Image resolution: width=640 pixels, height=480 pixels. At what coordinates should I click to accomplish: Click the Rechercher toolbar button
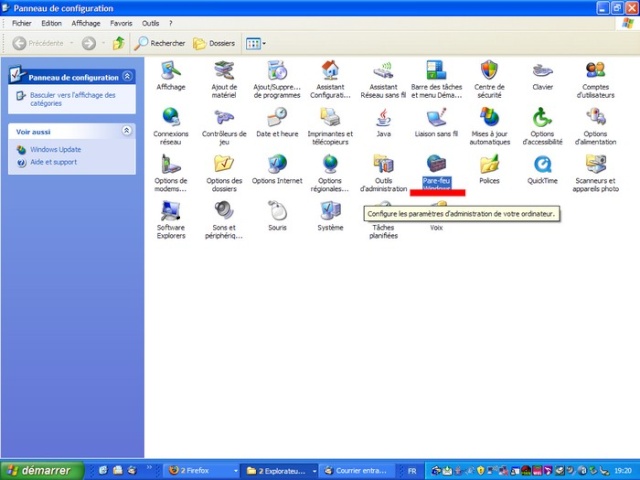(x=160, y=43)
